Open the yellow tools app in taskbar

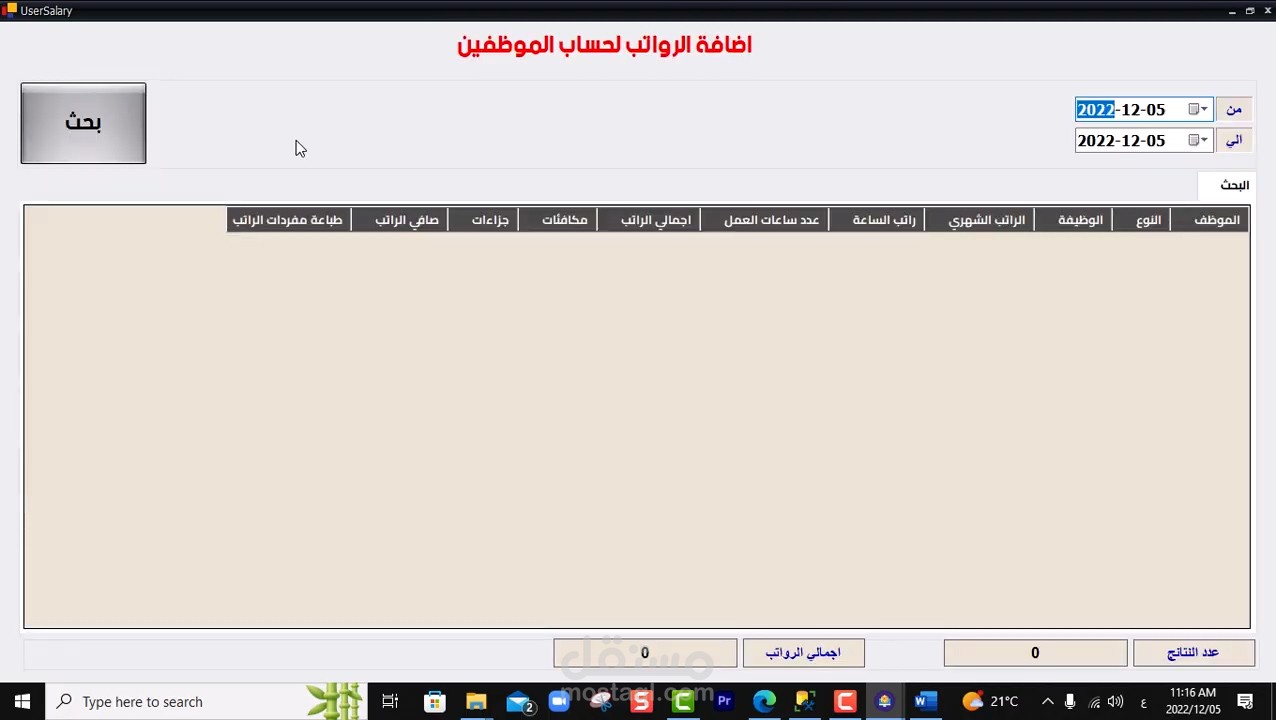(805, 702)
